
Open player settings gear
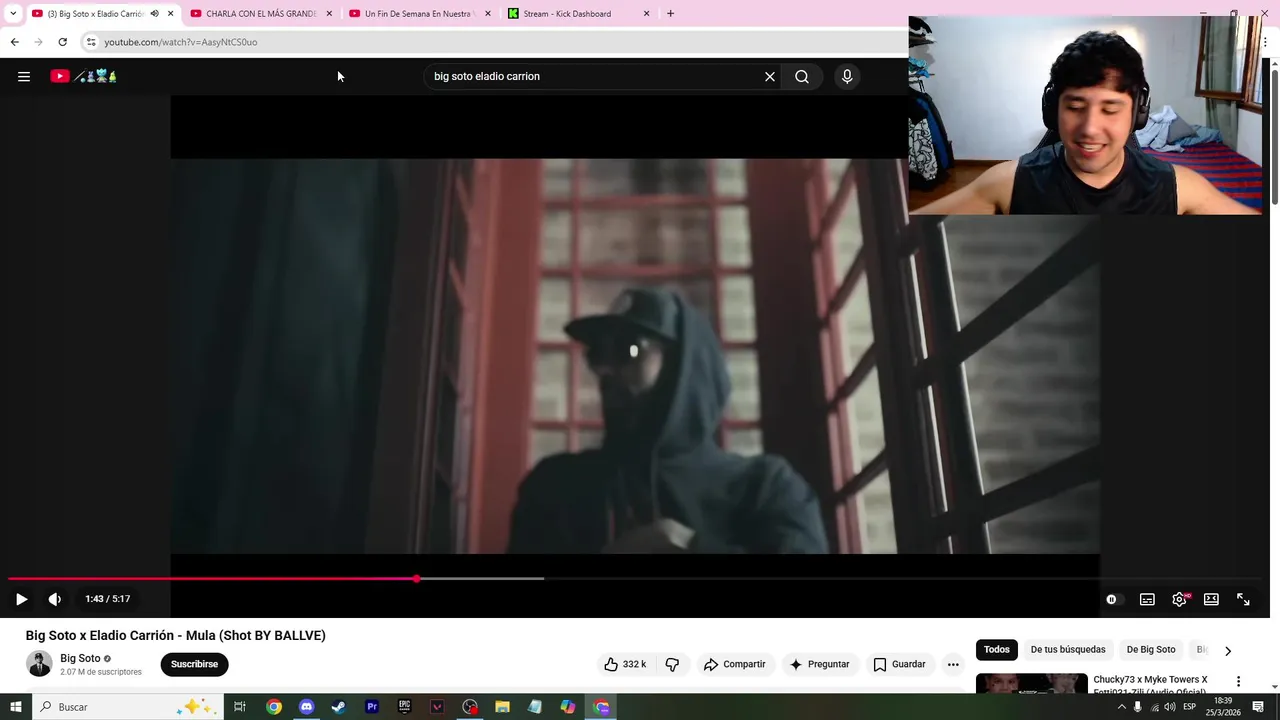pyautogui.click(x=1179, y=599)
